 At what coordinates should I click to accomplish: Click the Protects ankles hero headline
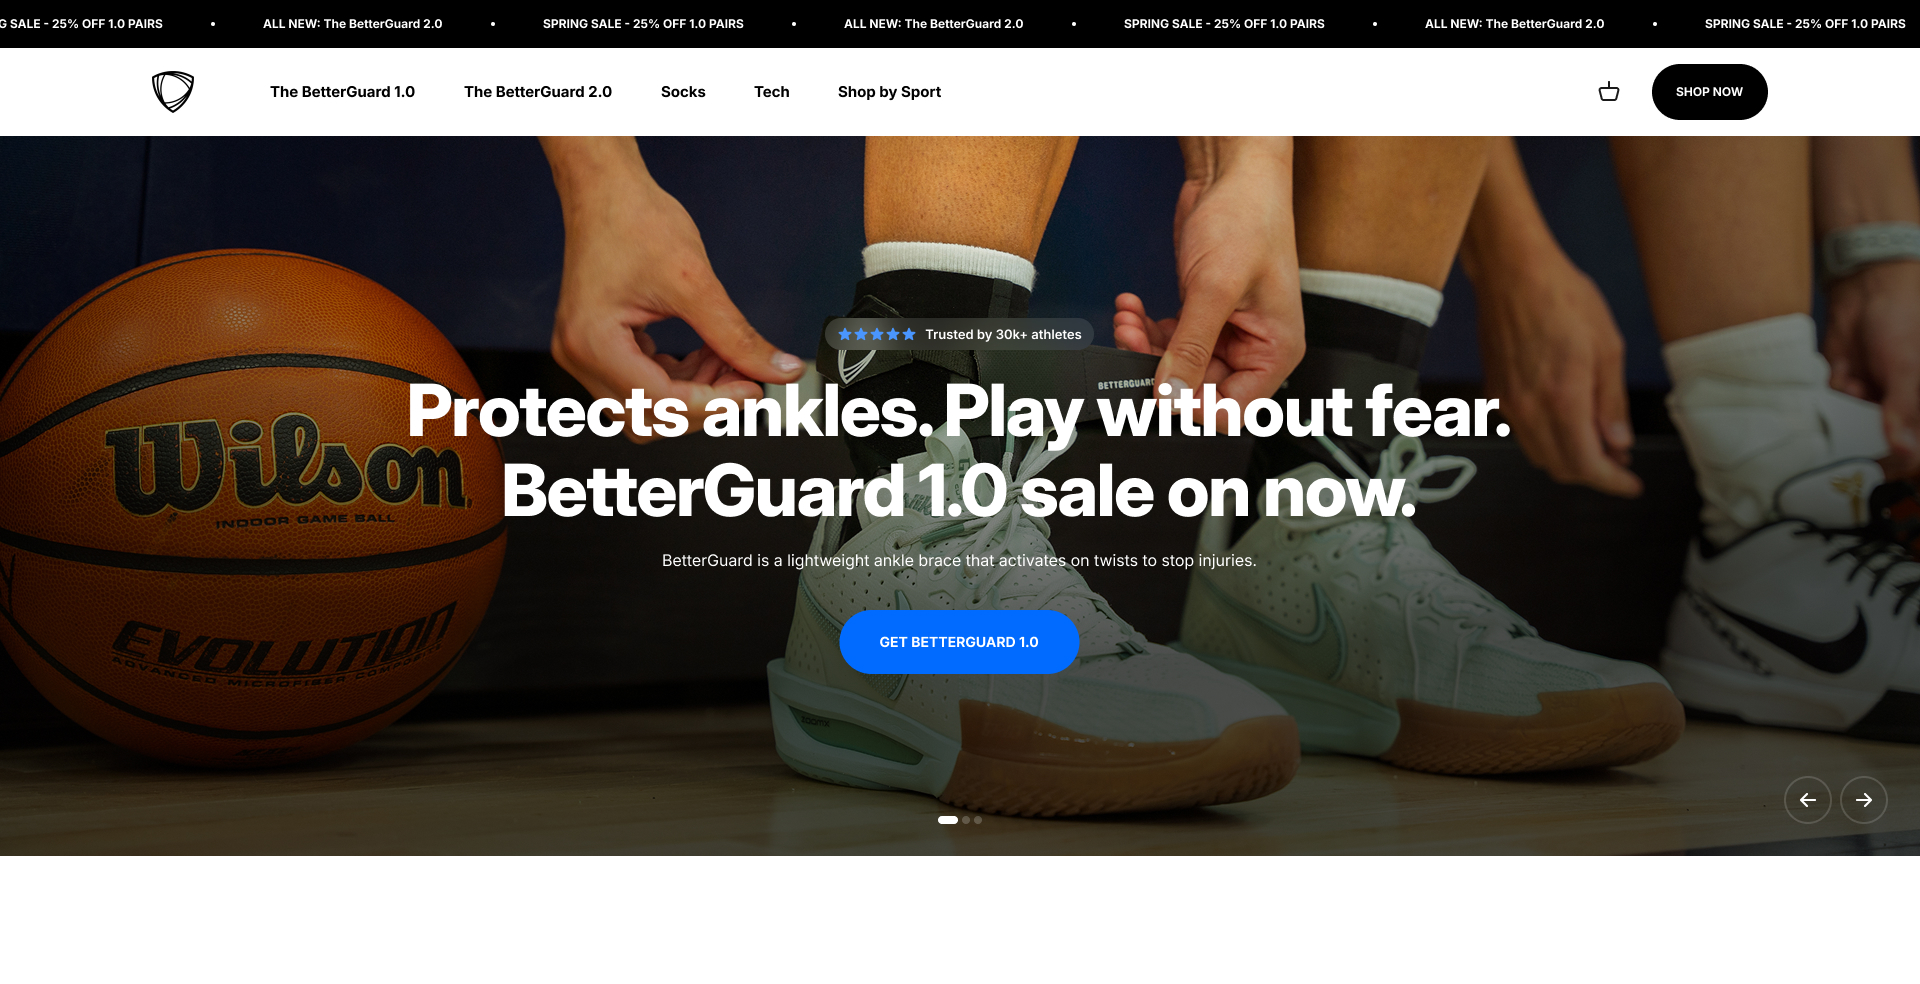pyautogui.click(x=959, y=452)
